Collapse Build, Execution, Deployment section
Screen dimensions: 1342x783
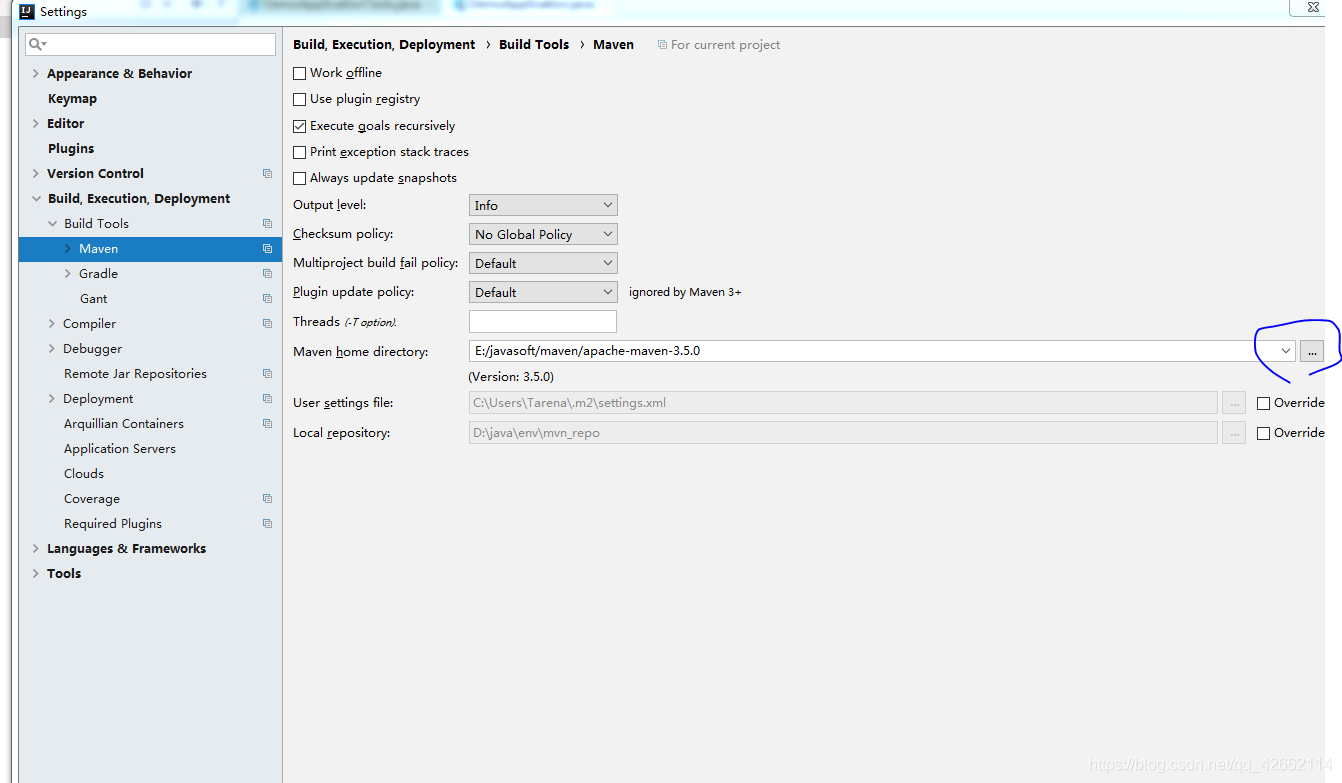(36, 198)
